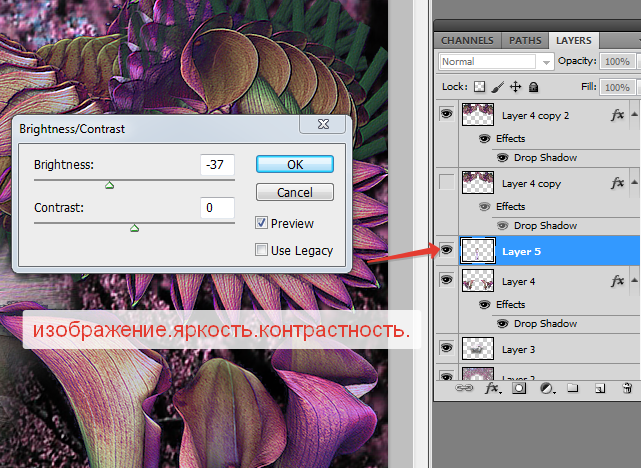Click the Layer 4 thumbnail
This screenshot has width=641, height=468.
pyautogui.click(x=478, y=280)
